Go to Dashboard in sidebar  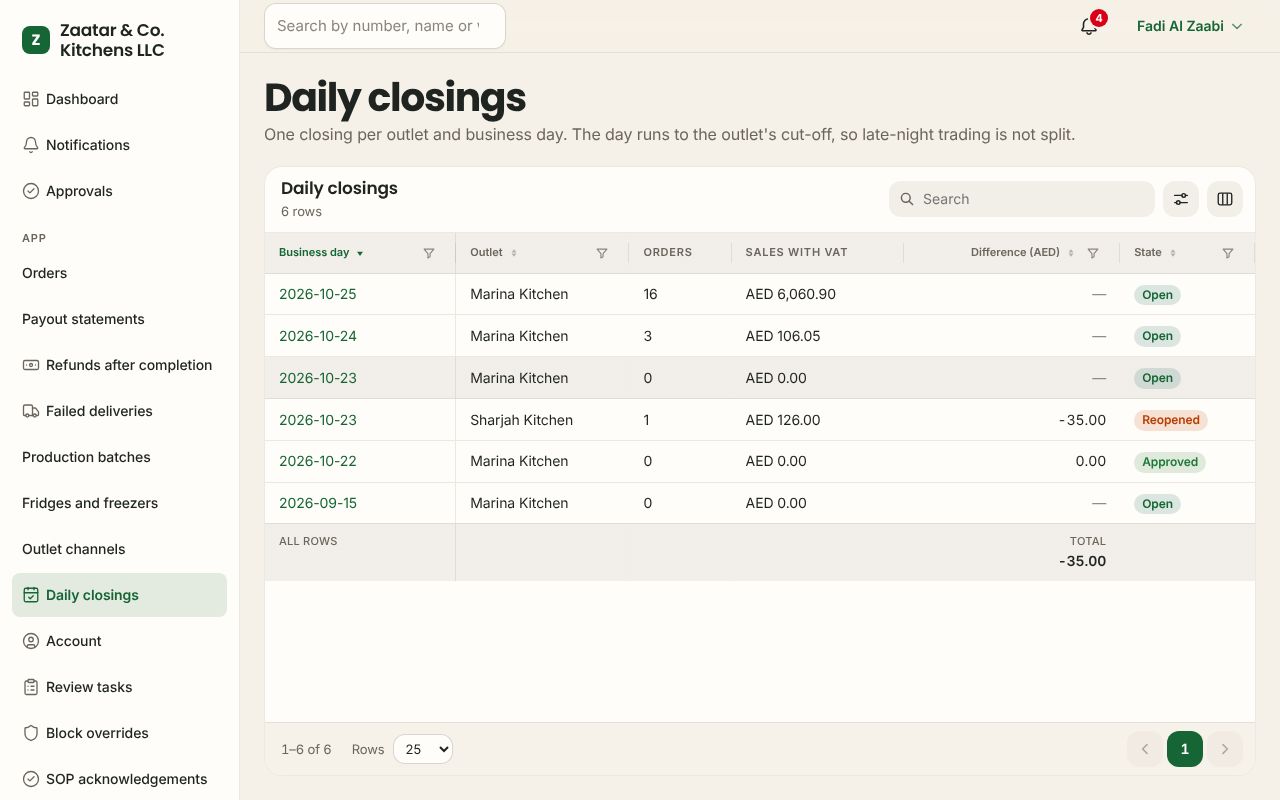point(119,99)
